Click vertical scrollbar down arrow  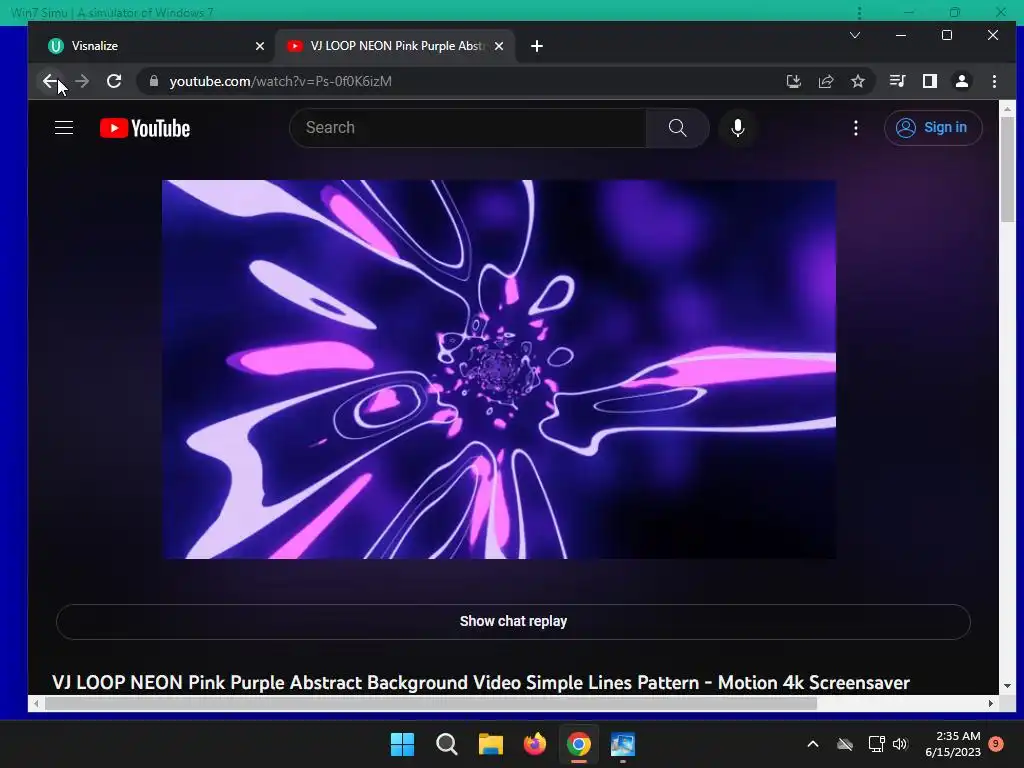tap(1007, 686)
